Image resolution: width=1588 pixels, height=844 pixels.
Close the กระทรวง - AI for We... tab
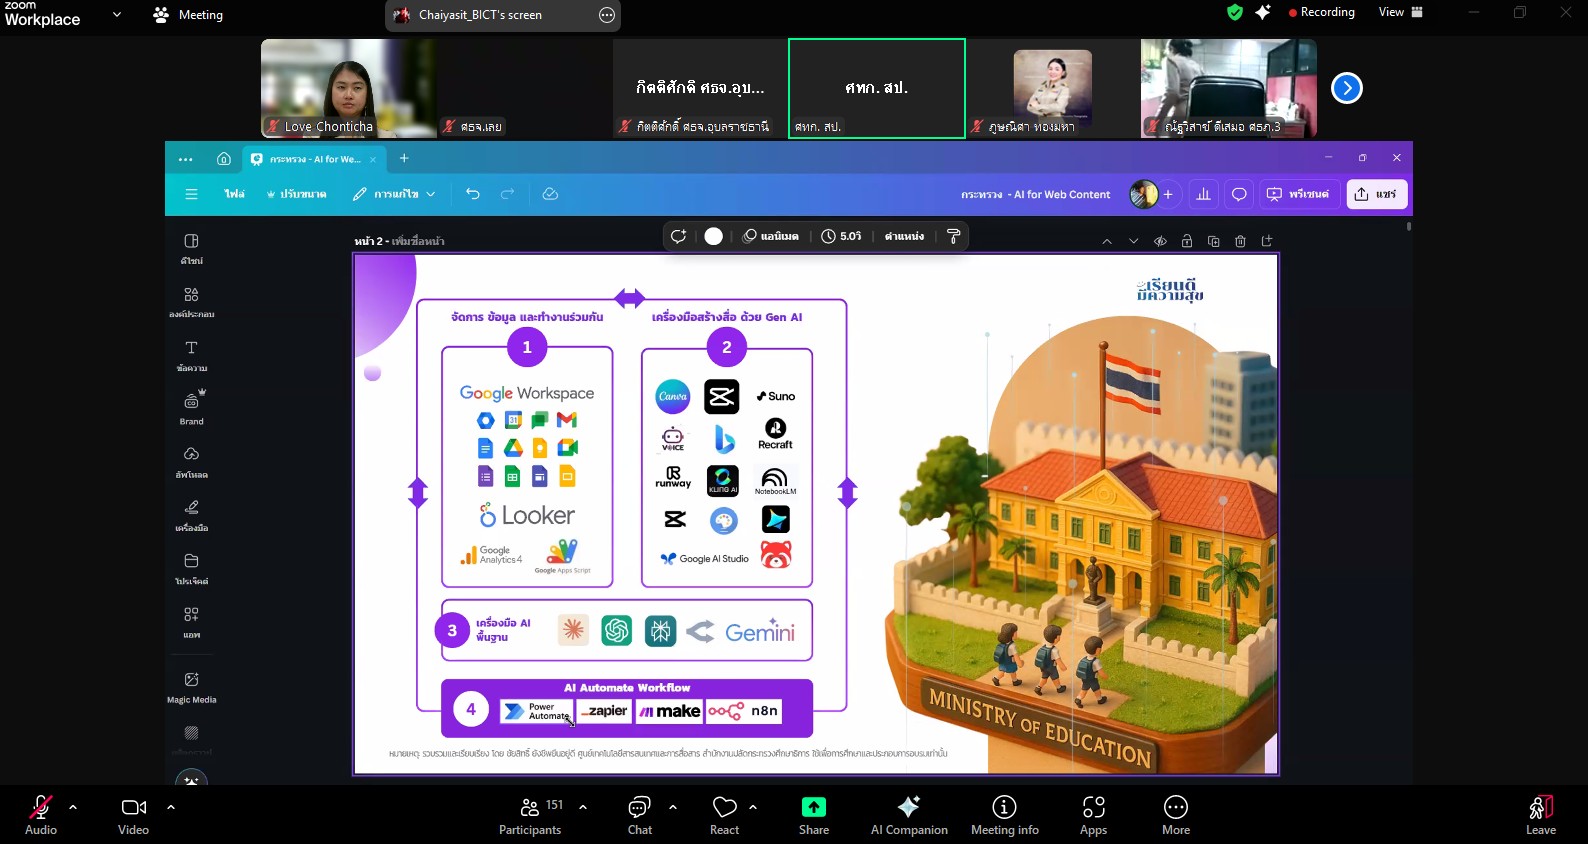tap(373, 159)
